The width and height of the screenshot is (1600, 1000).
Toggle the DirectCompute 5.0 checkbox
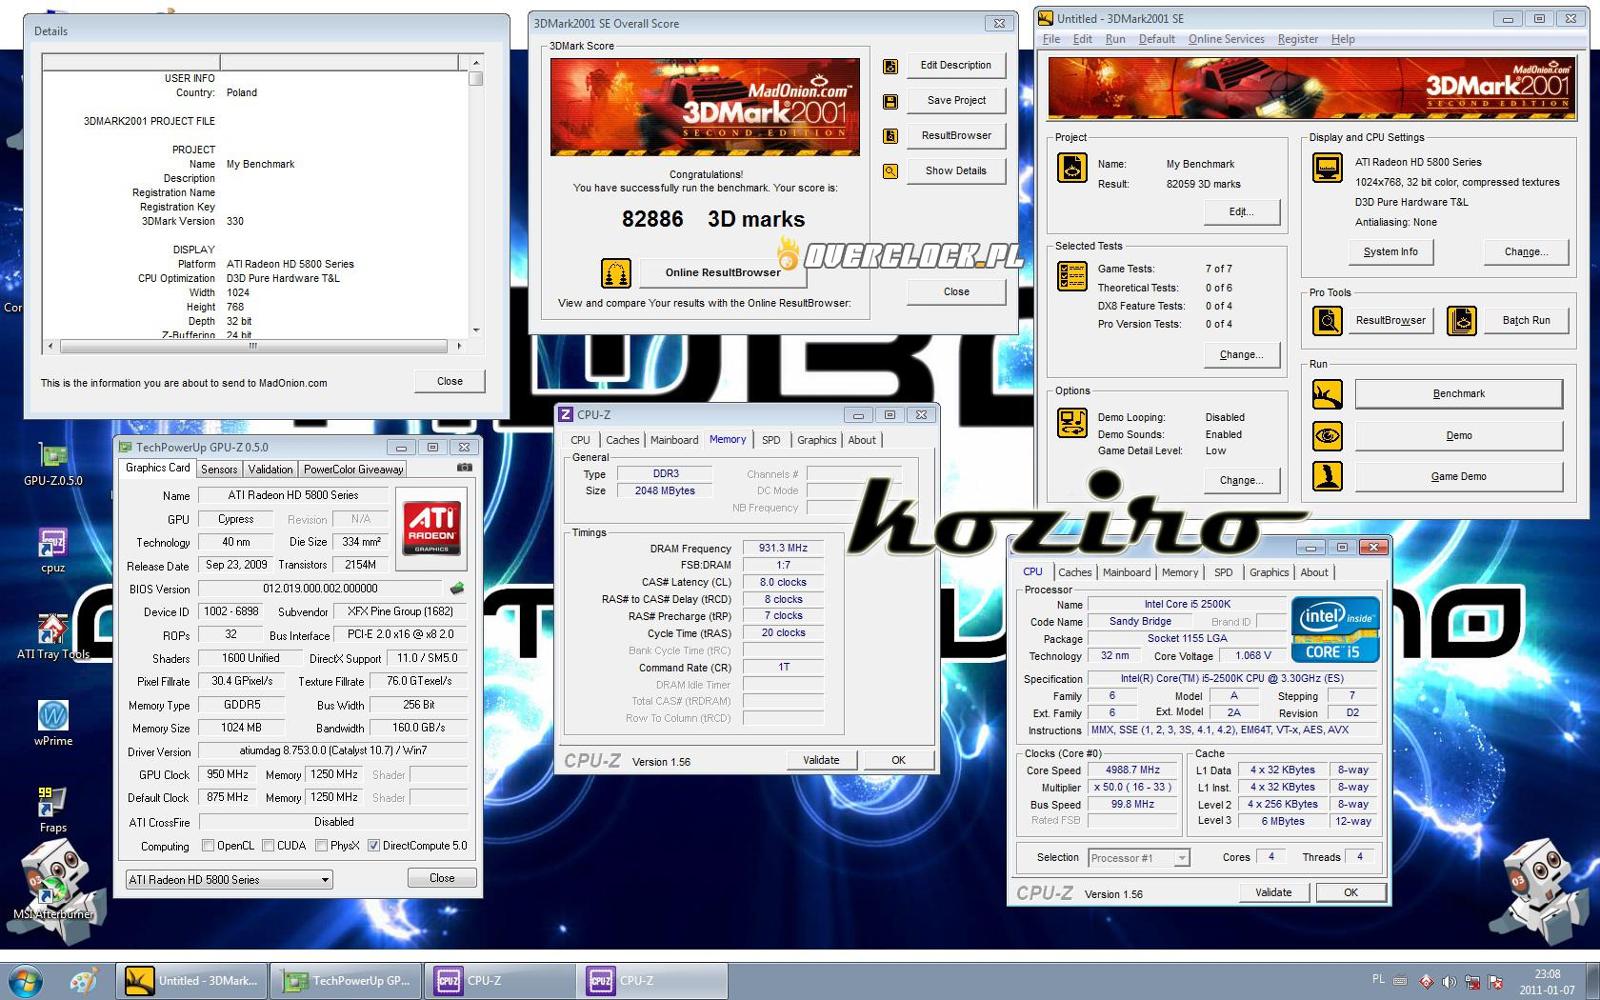click(373, 846)
